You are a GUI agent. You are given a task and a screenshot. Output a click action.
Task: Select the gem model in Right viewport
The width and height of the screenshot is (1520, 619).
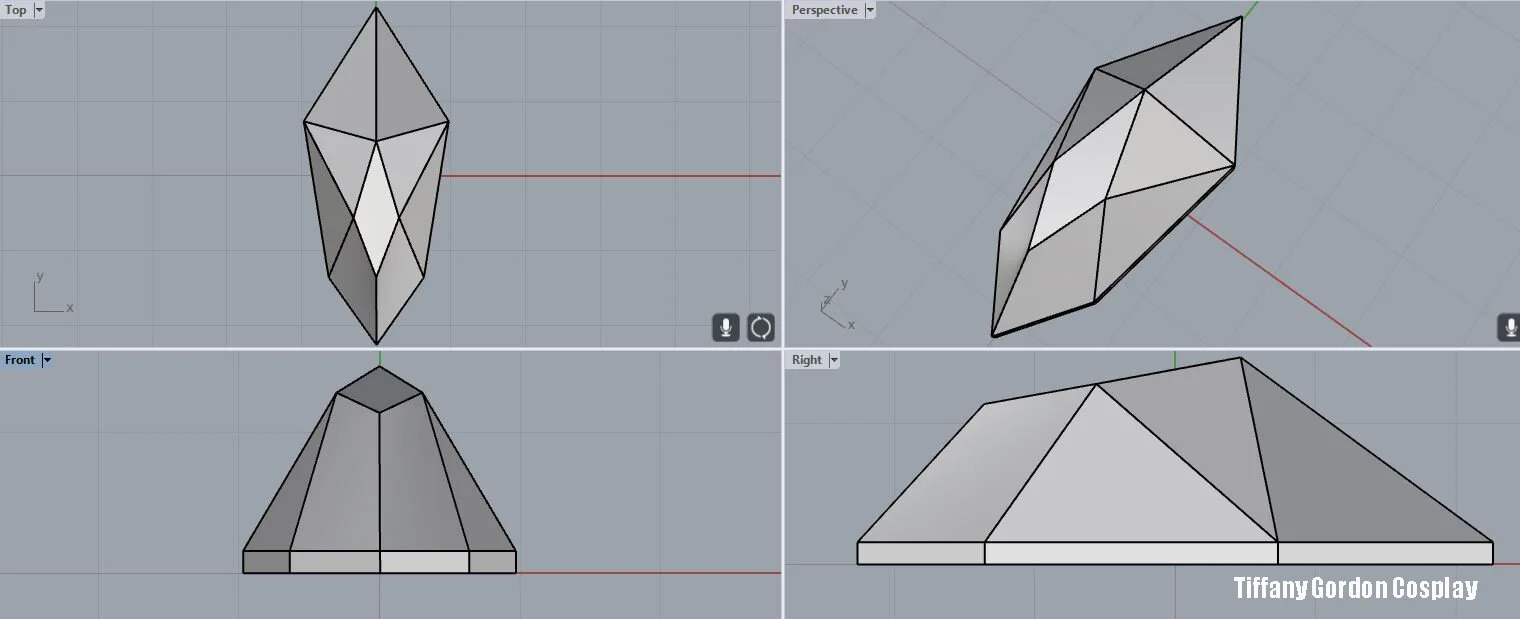[x=1175, y=461]
